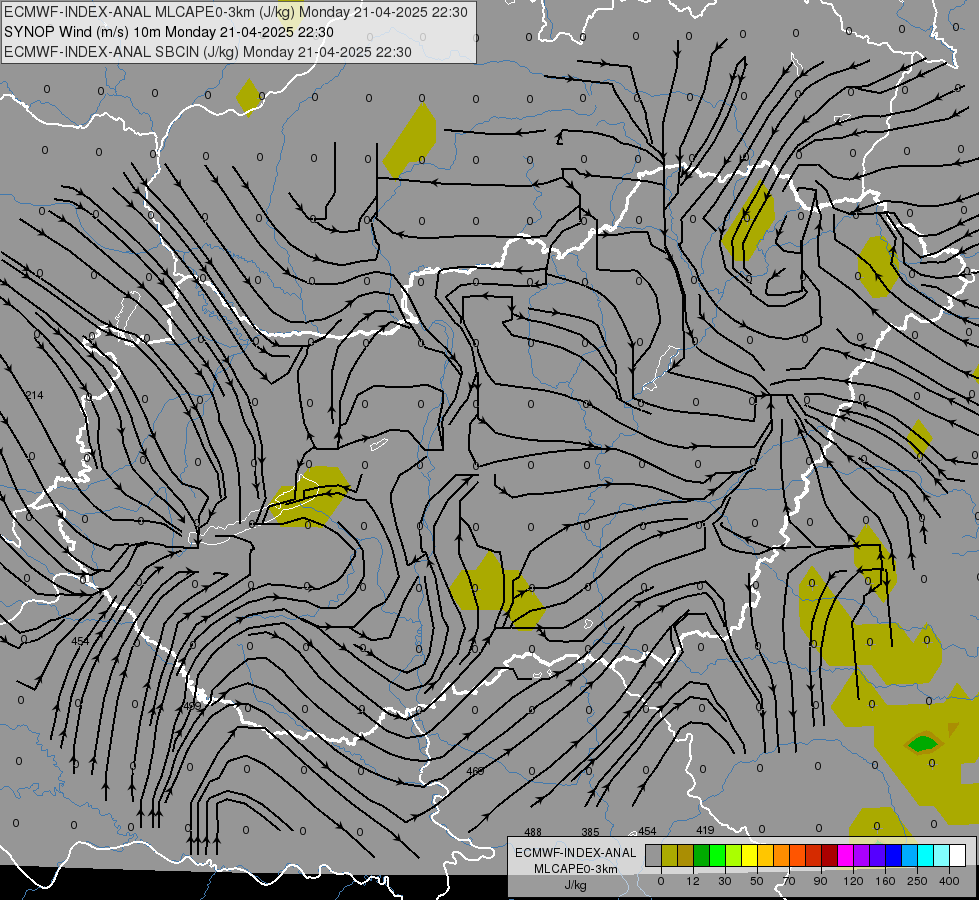The width and height of the screenshot is (979, 900).
Task: Select the magenta legend swatch
Action: [845, 855]
